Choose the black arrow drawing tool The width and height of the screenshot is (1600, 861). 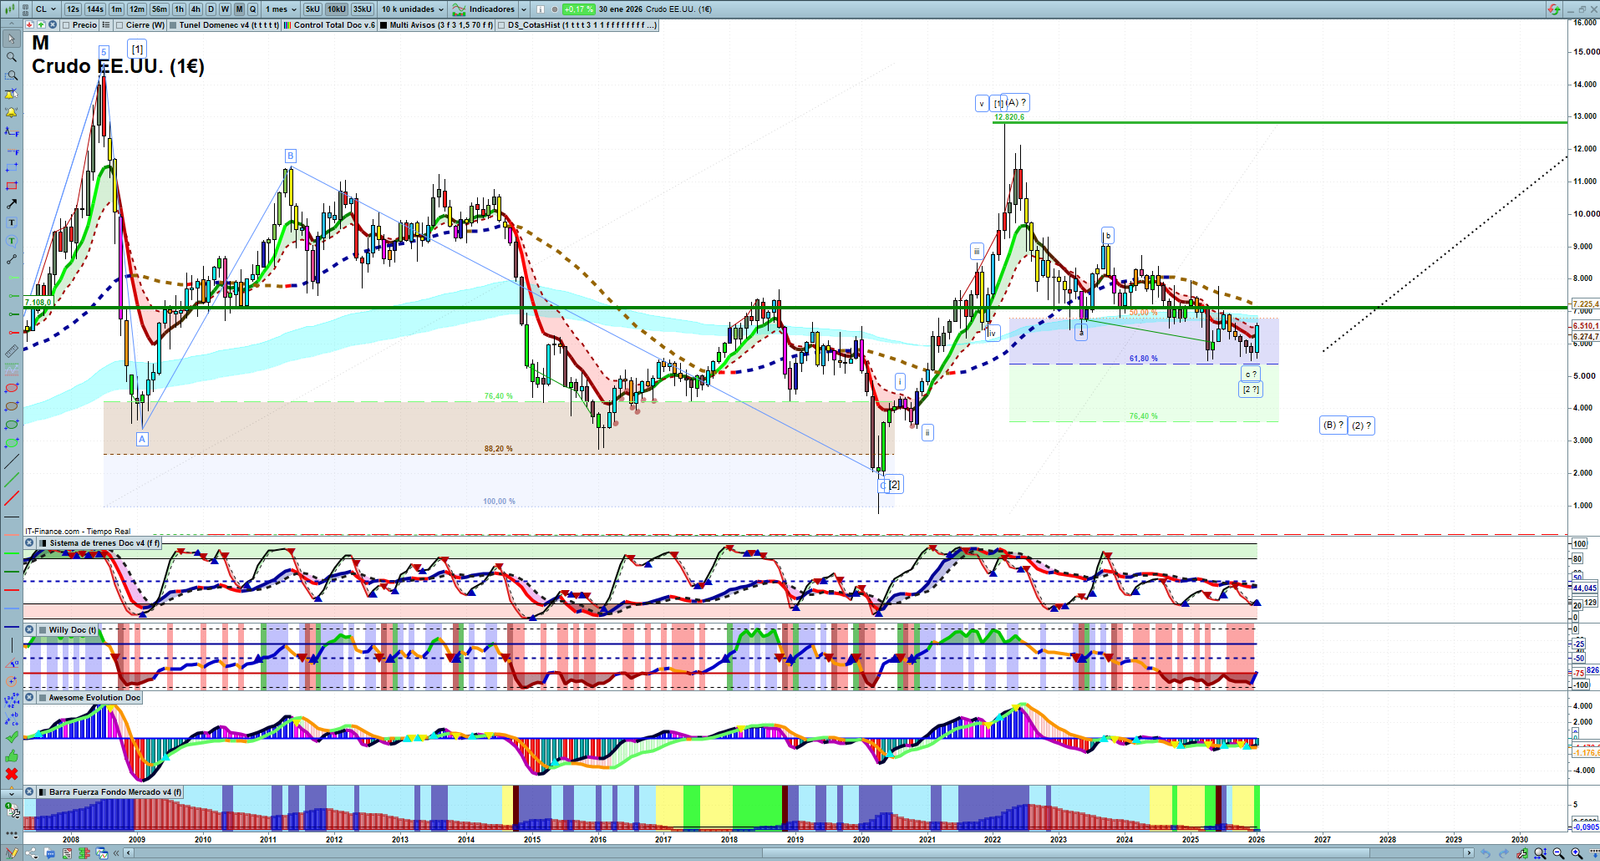[x=11, y=204]
